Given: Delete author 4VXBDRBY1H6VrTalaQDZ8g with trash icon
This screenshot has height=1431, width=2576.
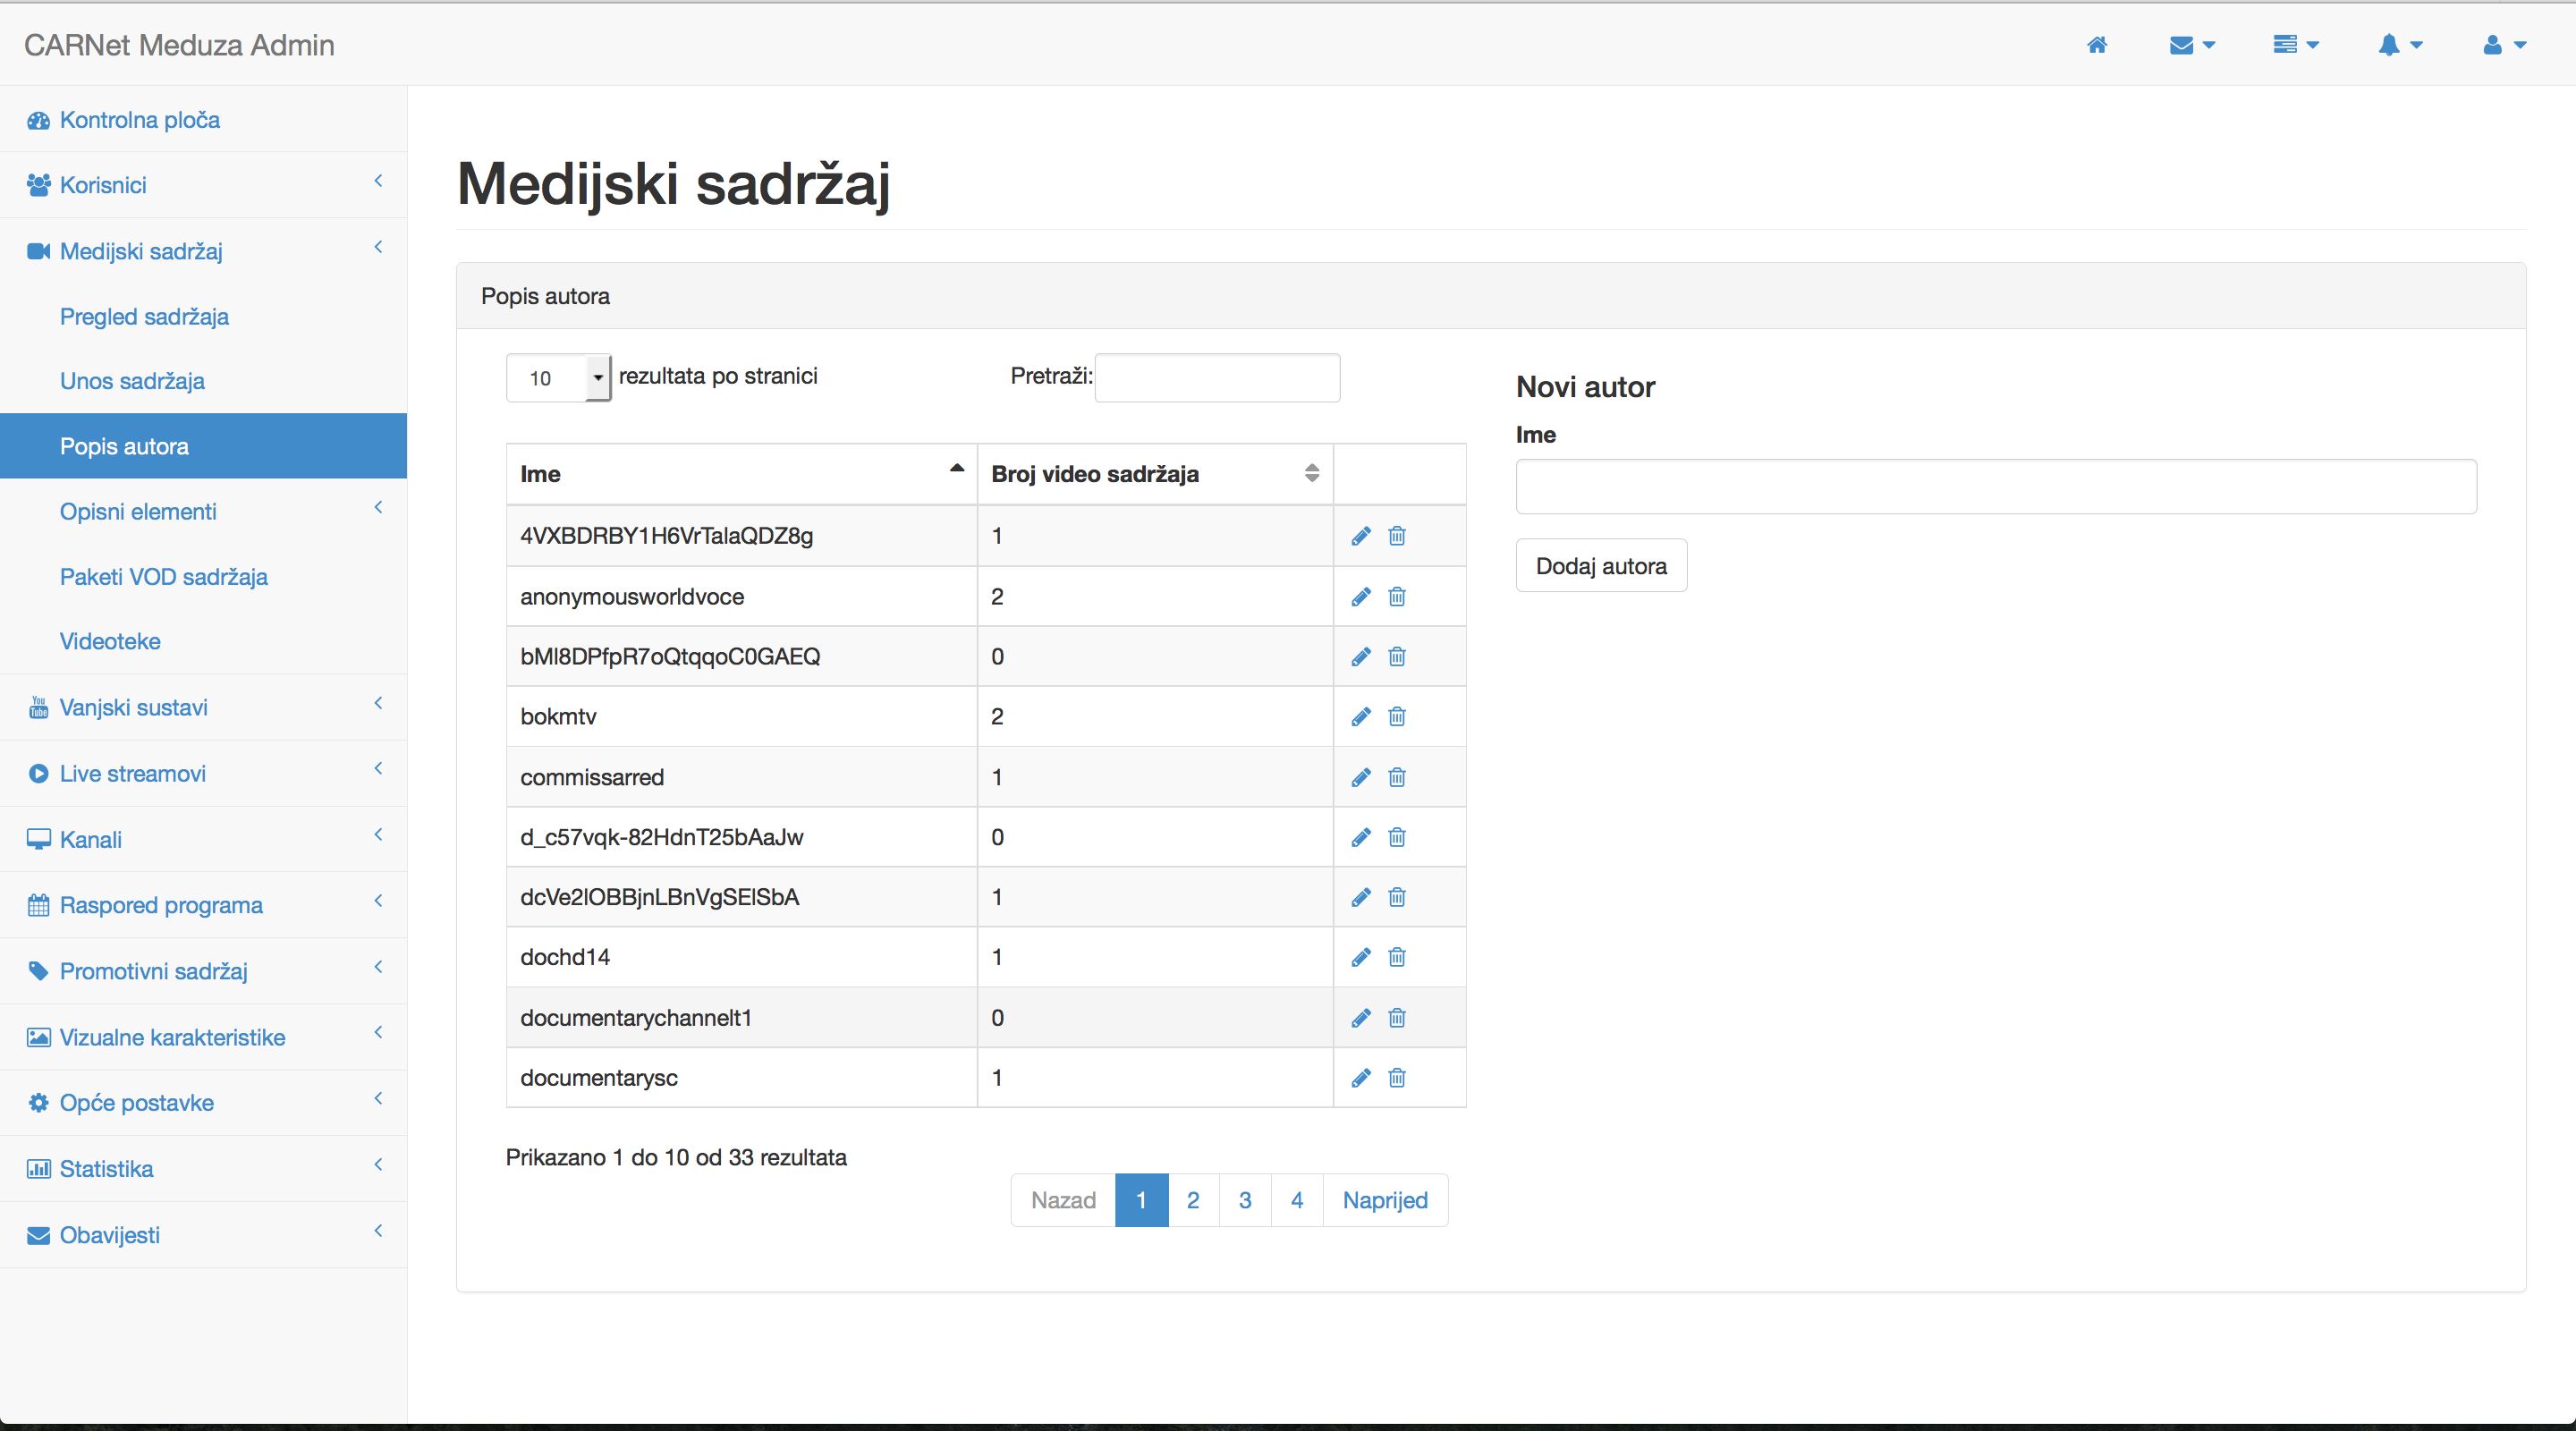Looking at the screenshot, I should 1397,536.
